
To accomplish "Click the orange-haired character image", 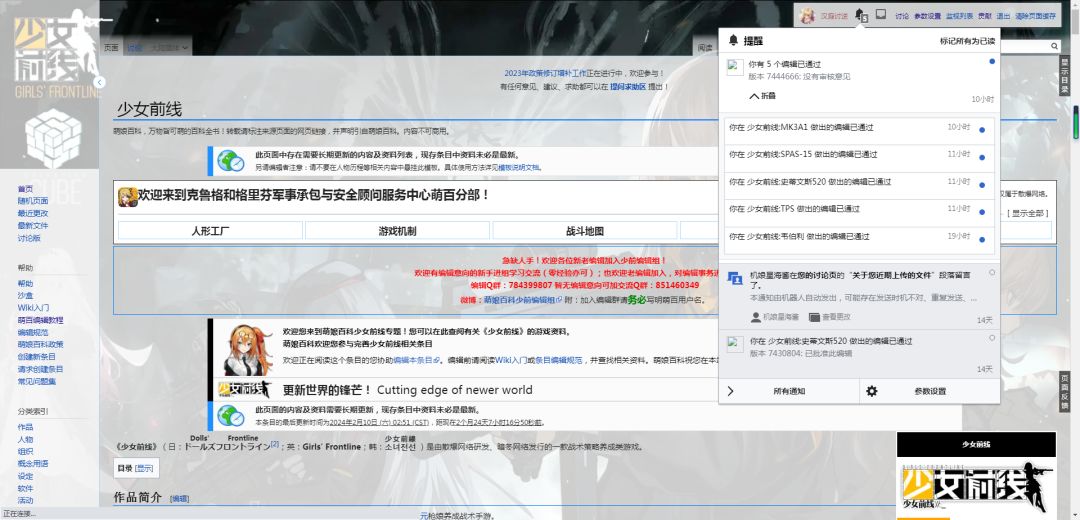I will tap(249, 350).
